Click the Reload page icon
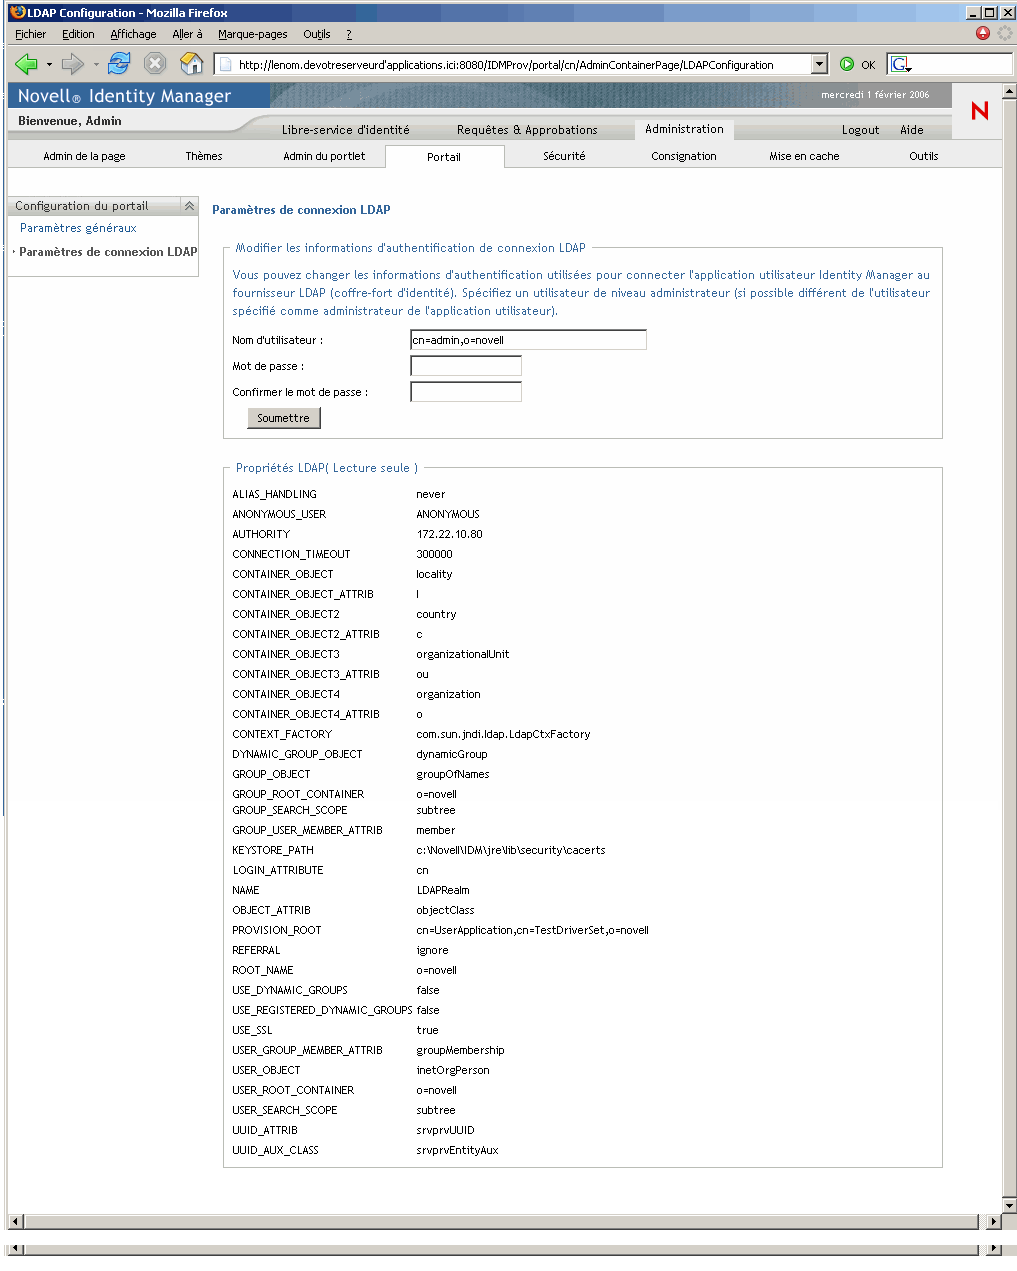The width and height of the screenshot is (1017, 1271). tap(119, 64)
